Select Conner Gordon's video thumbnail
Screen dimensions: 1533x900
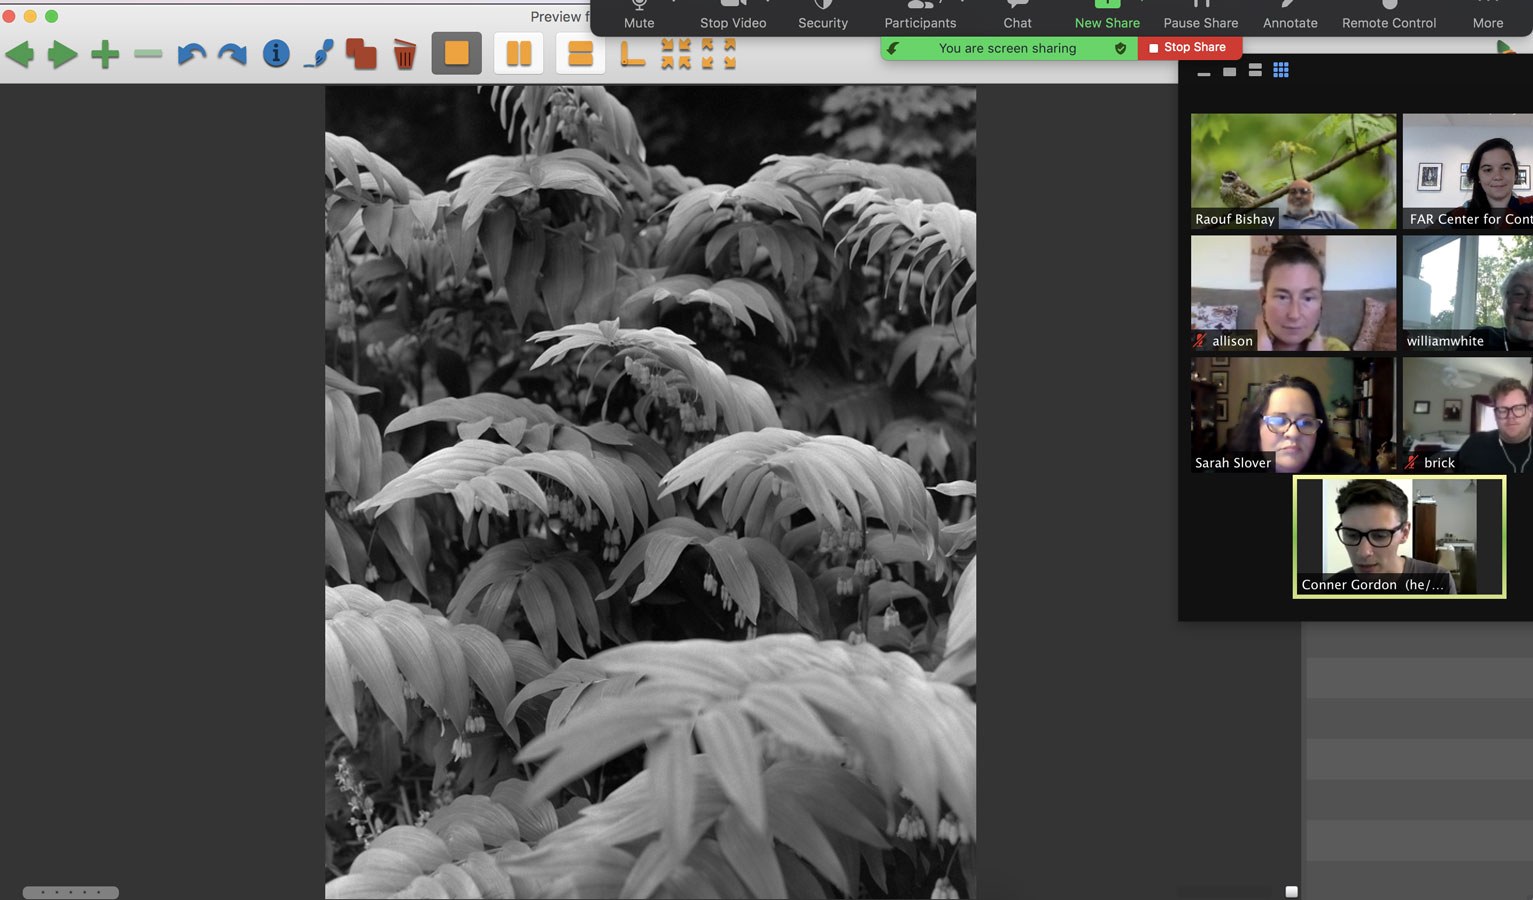[1399, 537]
